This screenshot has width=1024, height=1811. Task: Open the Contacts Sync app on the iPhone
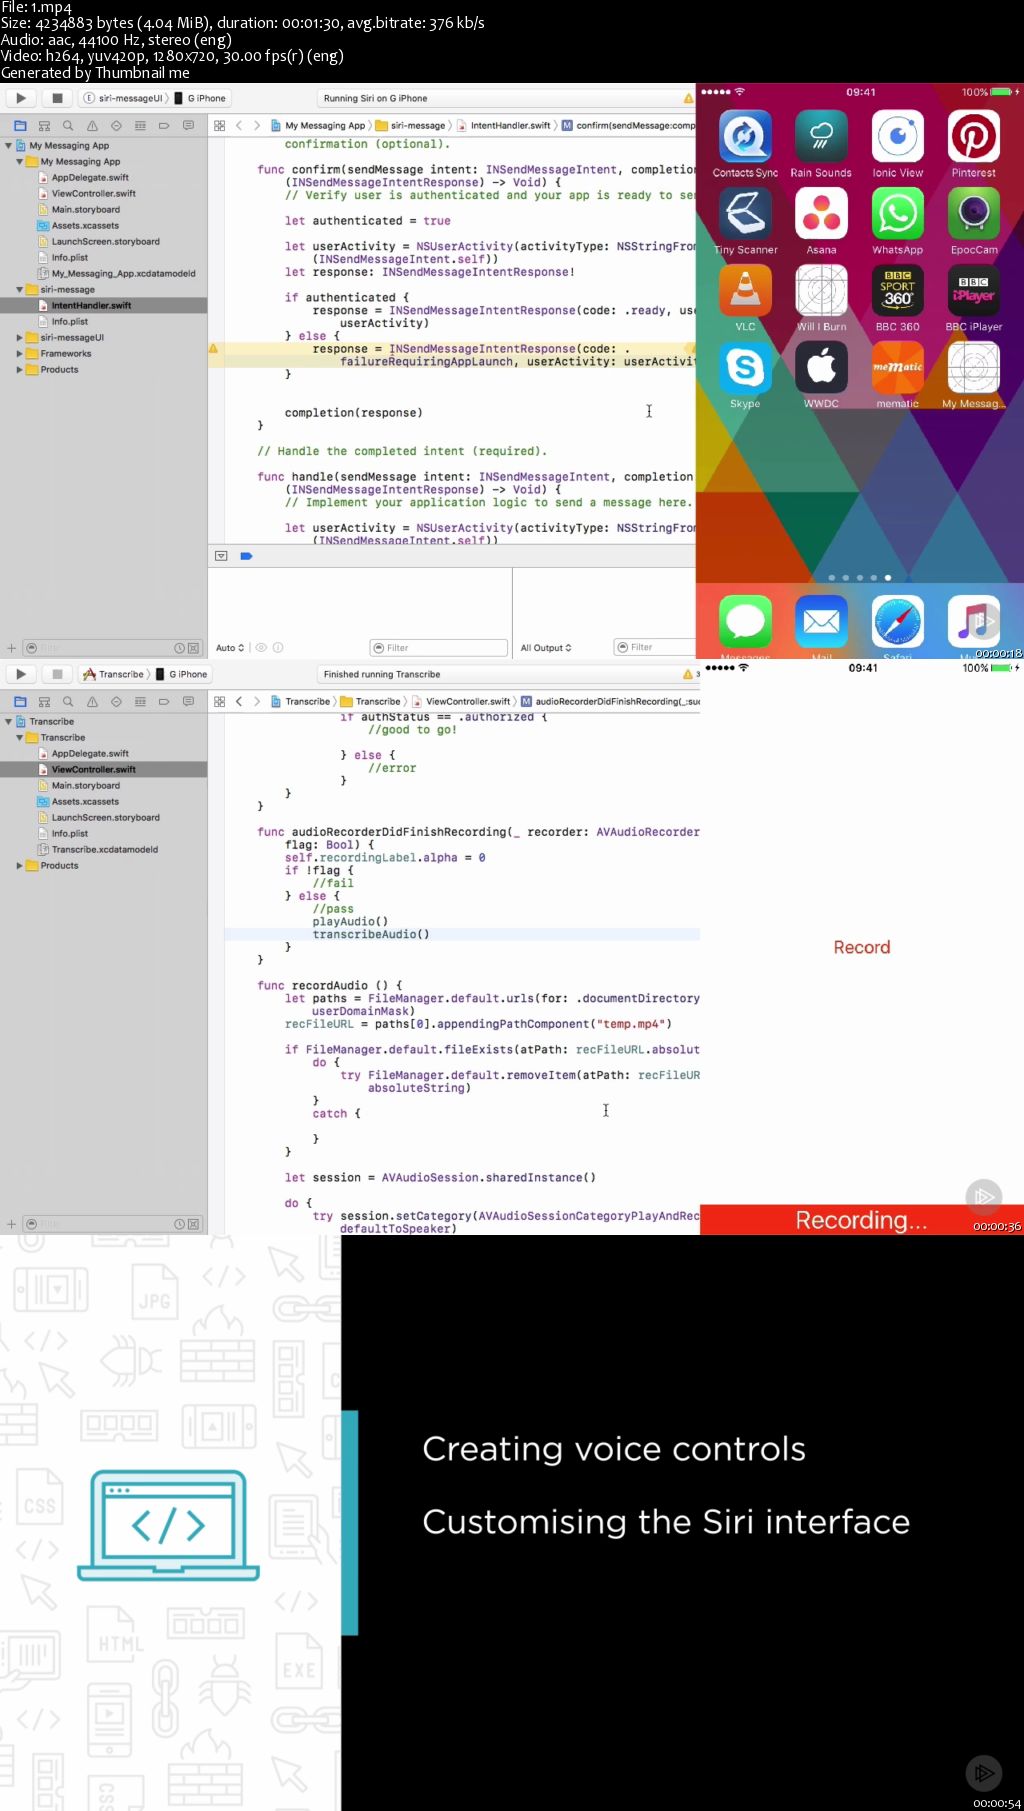pyautogui.click(x=745, y=137)
